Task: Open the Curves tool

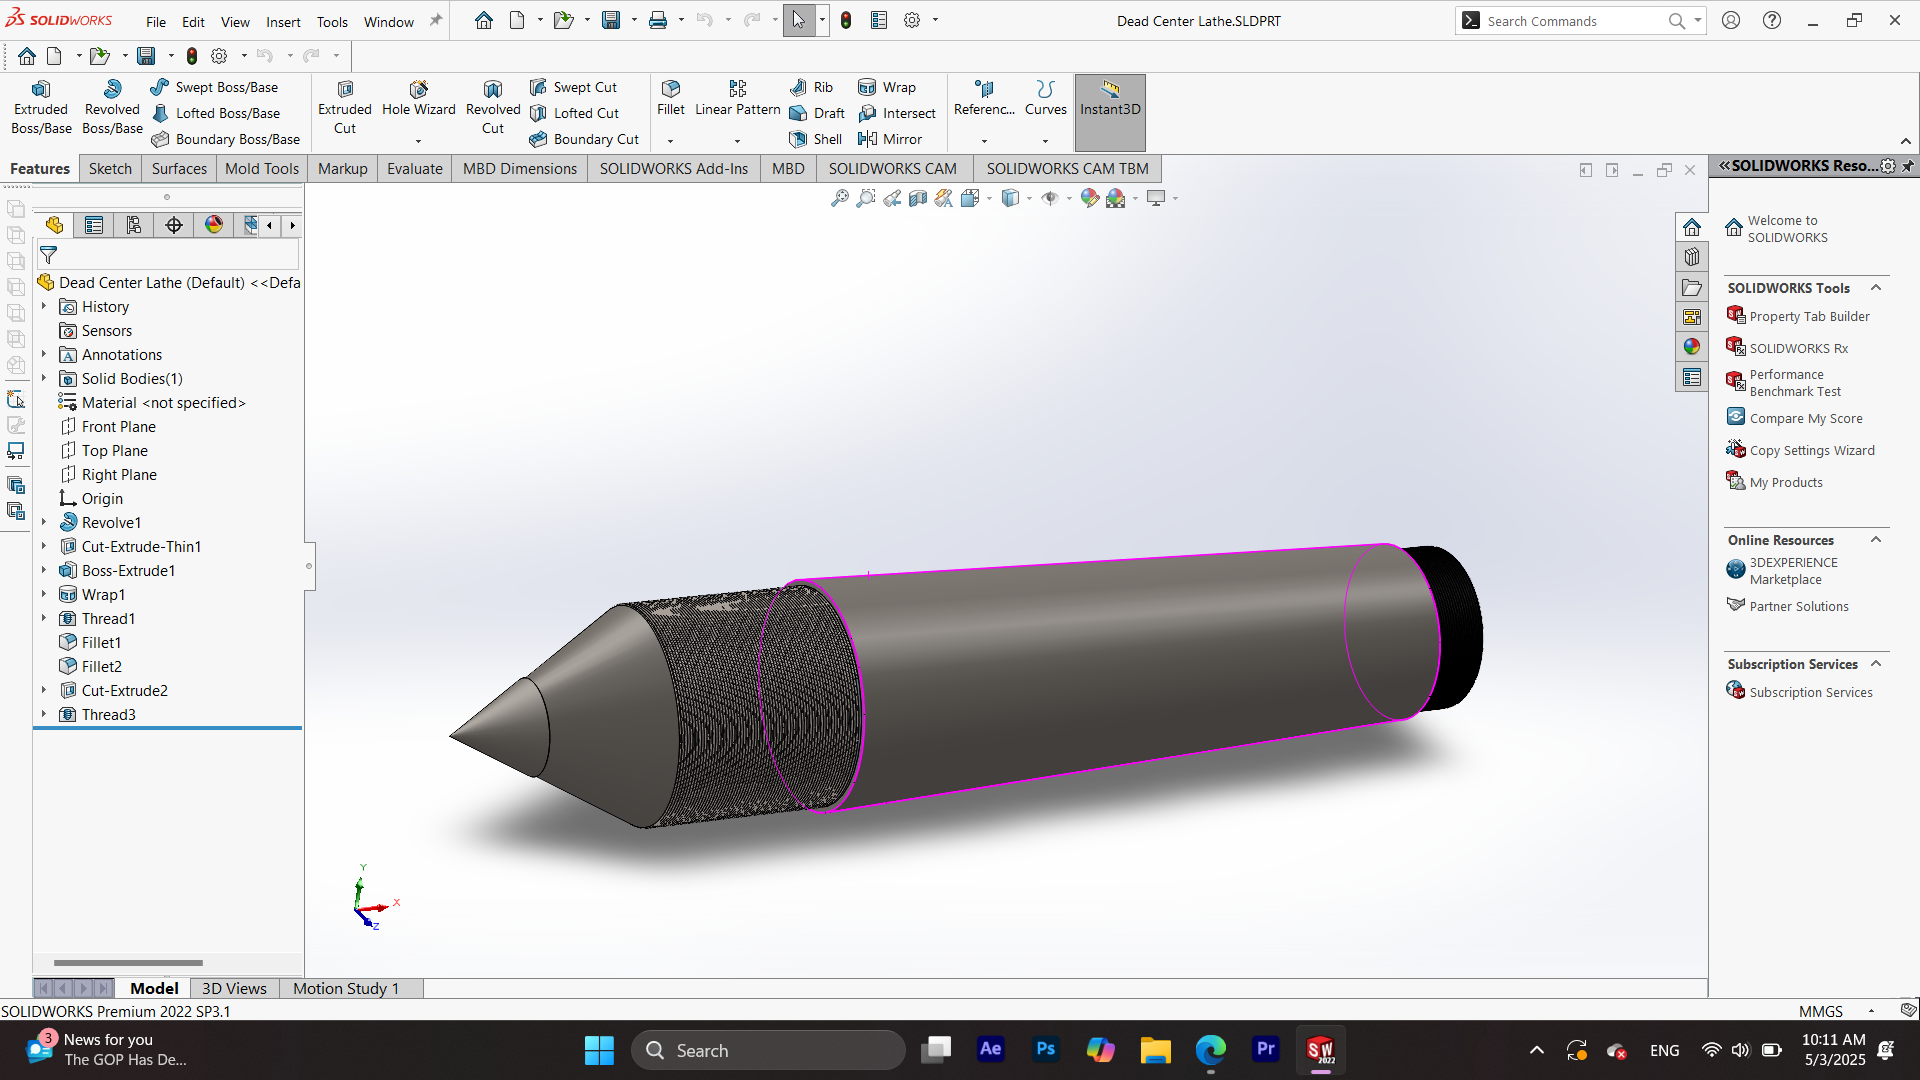Action: click(x=1046, y=98)
